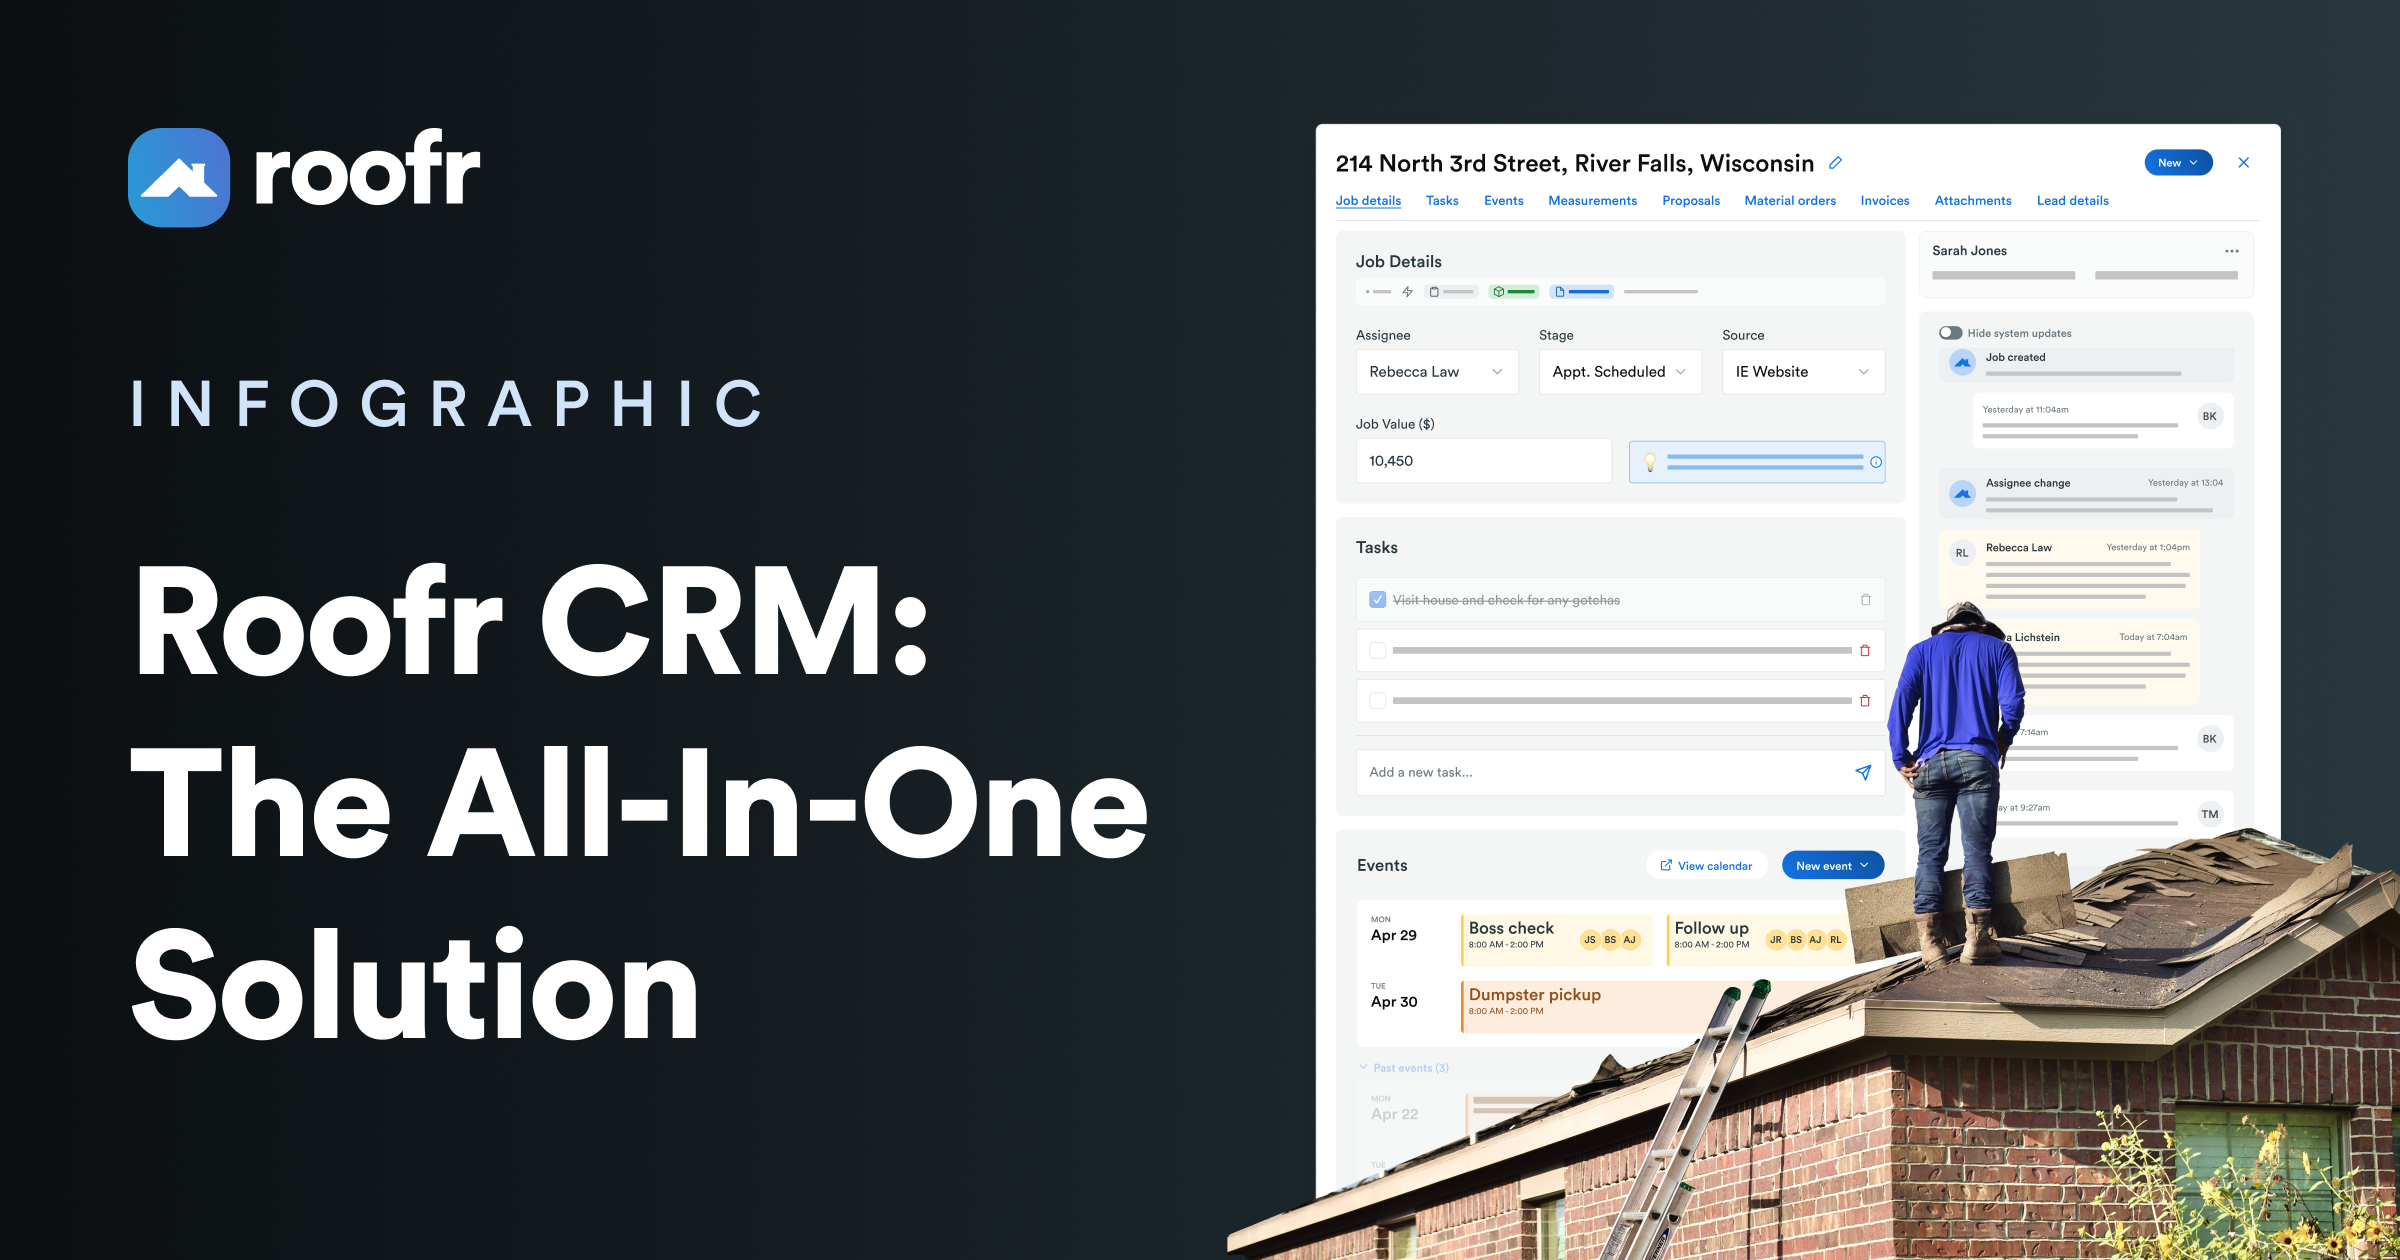
Task: Click the send arrow in new task field
Action: pyautogui.click(x=1863, y=772)
